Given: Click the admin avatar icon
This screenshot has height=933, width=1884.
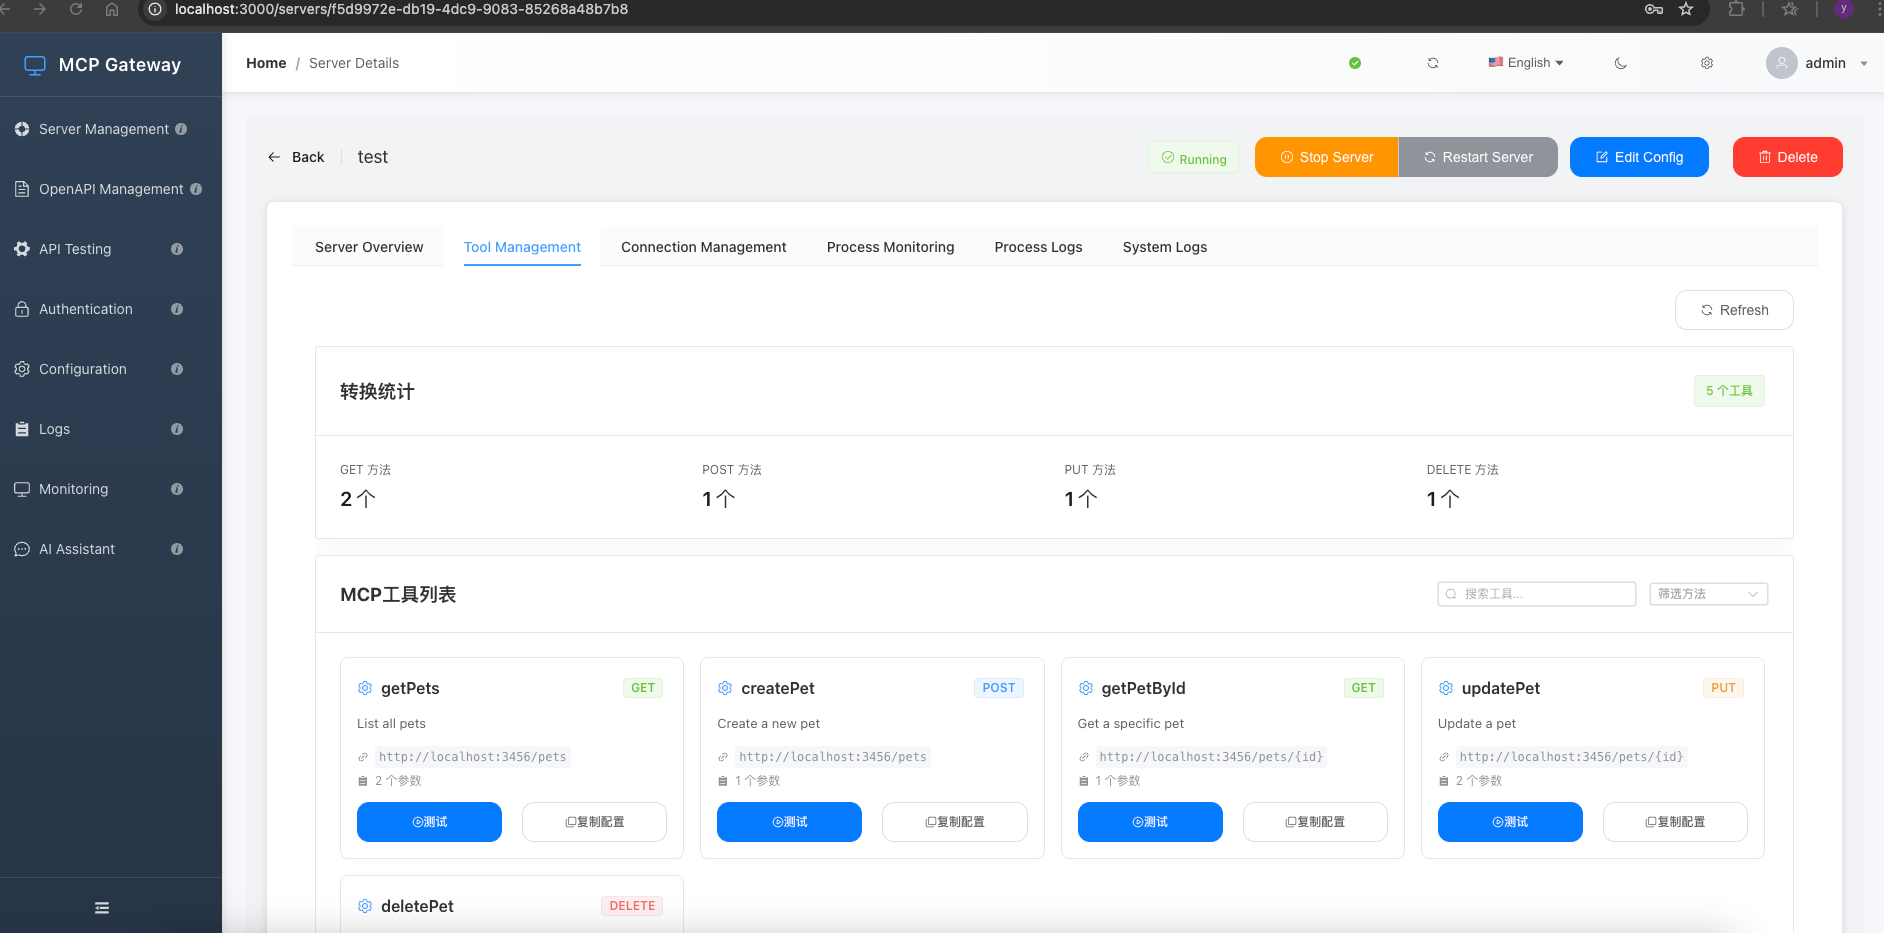Looking at the screenshot, I should pyautogui.click(x=1782, y=63).
